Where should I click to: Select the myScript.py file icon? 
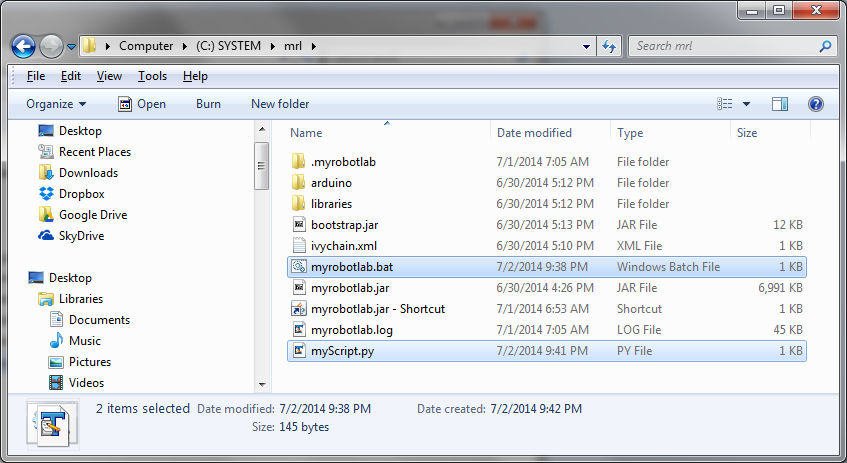(299, 351)
